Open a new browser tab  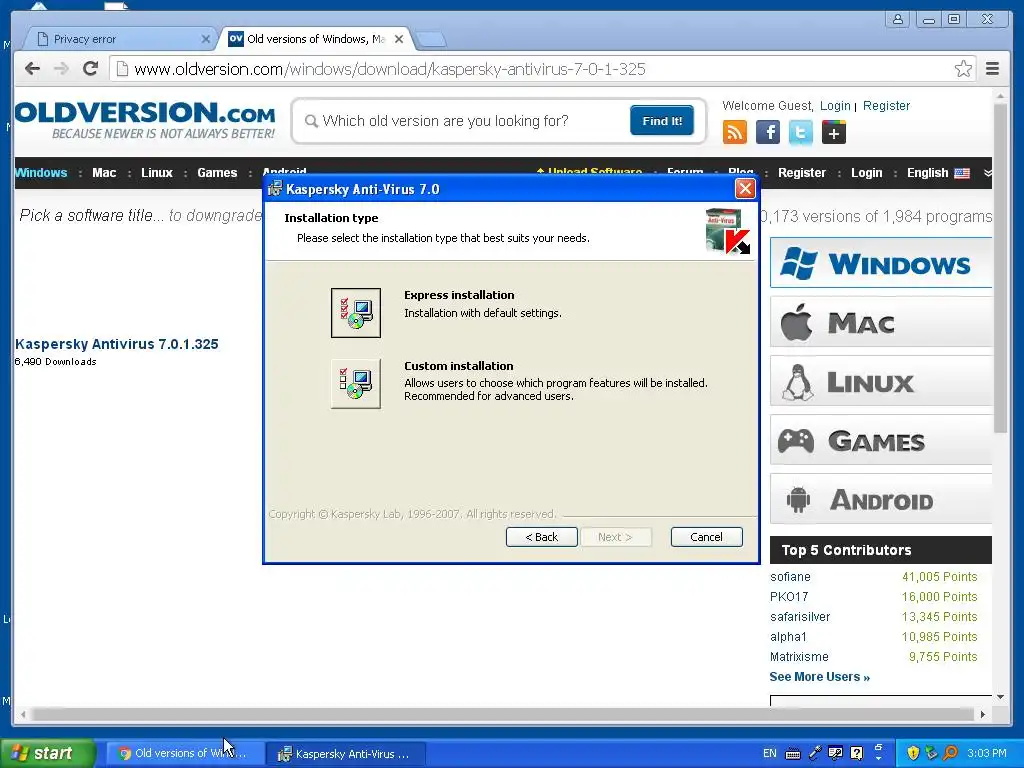(431, 40)
